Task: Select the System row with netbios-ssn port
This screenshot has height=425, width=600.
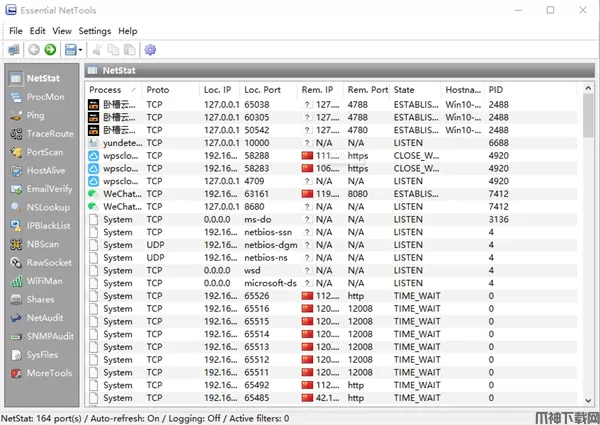Action: [x=331, y=232]
